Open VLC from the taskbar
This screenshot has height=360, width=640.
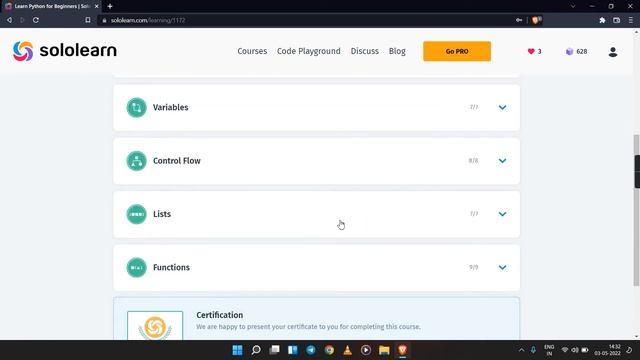pyautogui.click(x=347, y=350)
